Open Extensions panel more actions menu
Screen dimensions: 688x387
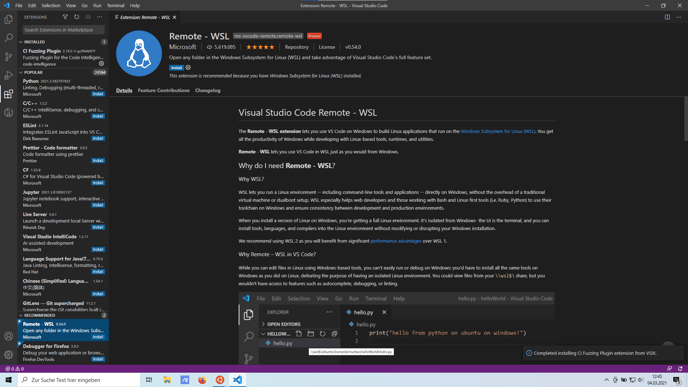pos(100,17)
